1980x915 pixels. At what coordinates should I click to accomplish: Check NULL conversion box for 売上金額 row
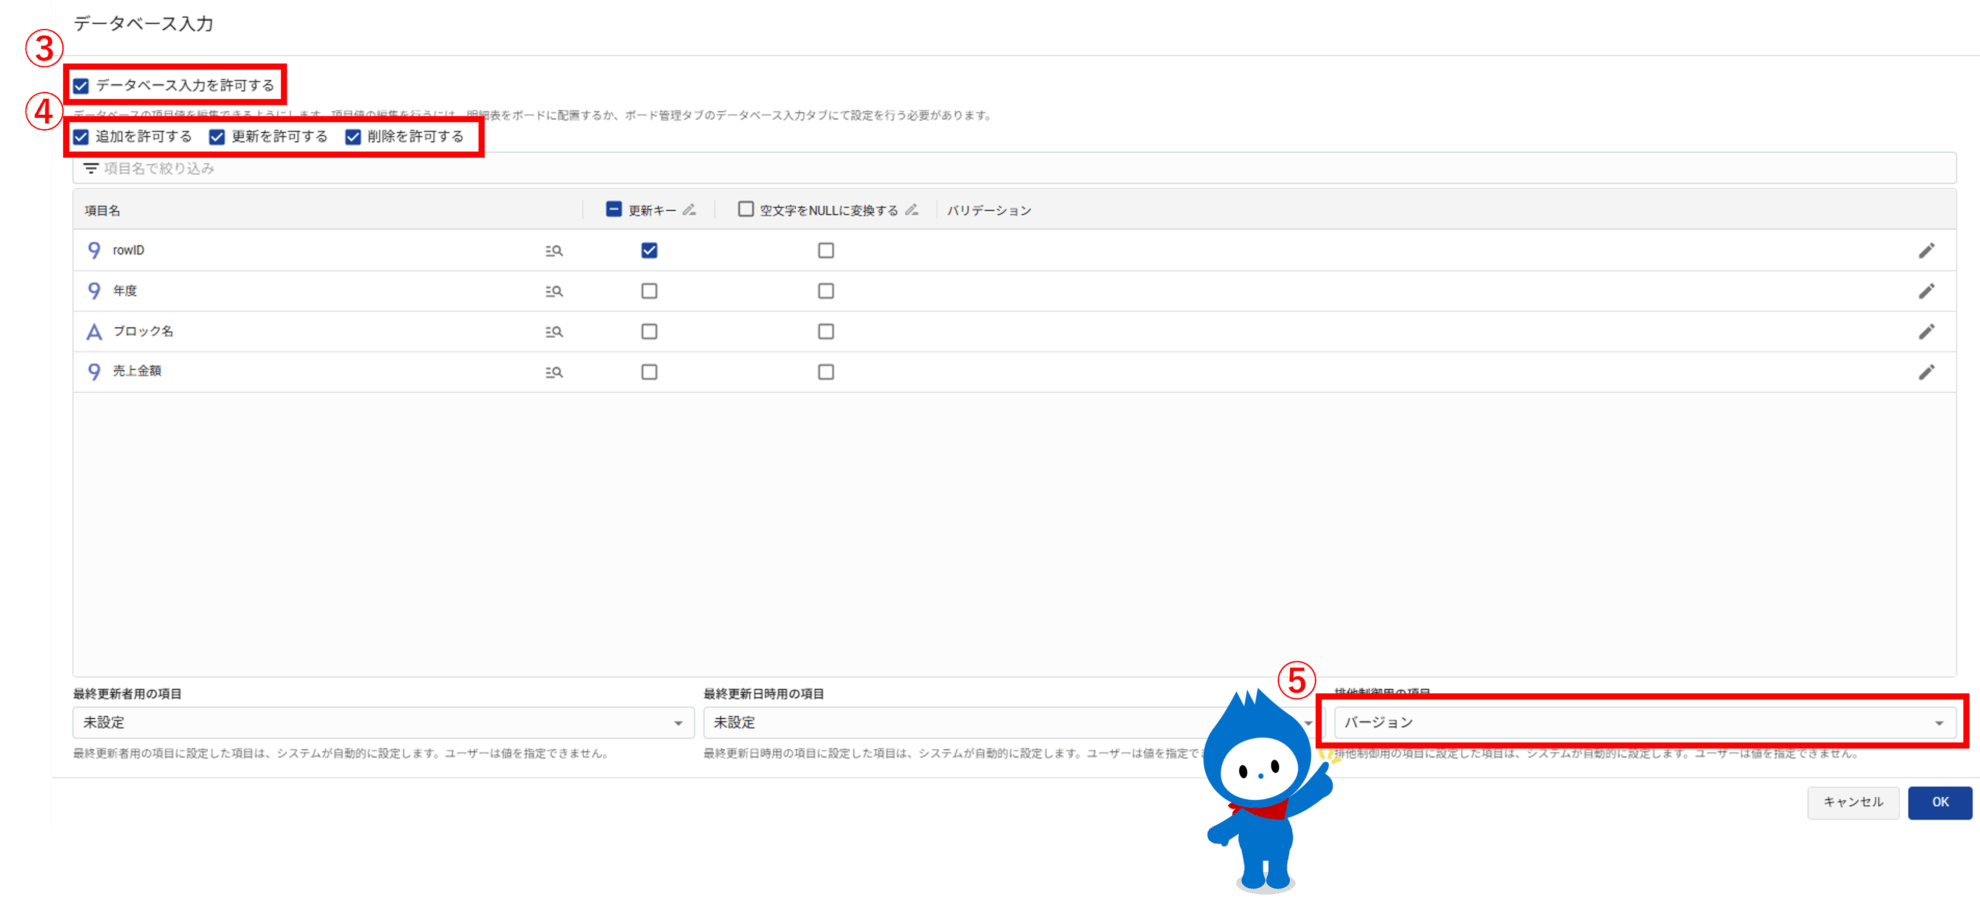[x=826, y=372]
